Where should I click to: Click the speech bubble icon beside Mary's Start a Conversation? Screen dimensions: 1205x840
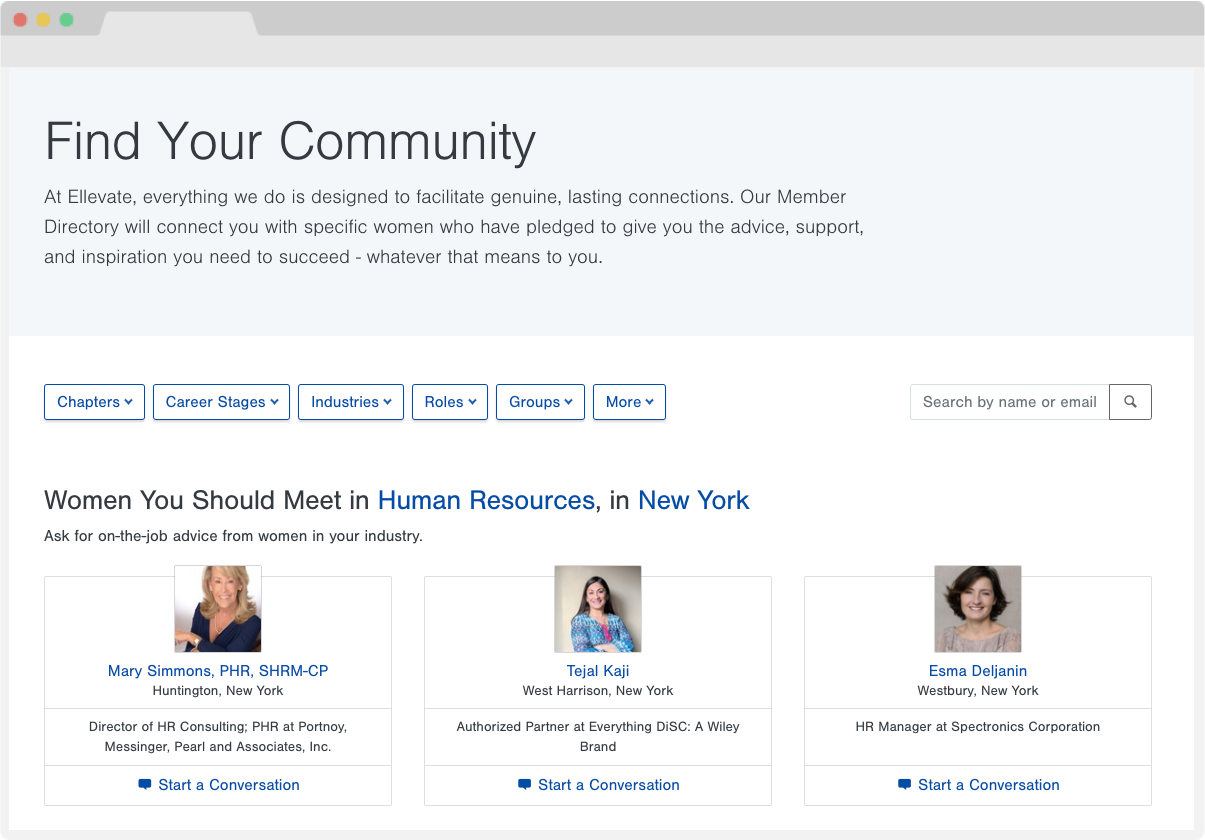pyautogui.click(x=144, y=784)
